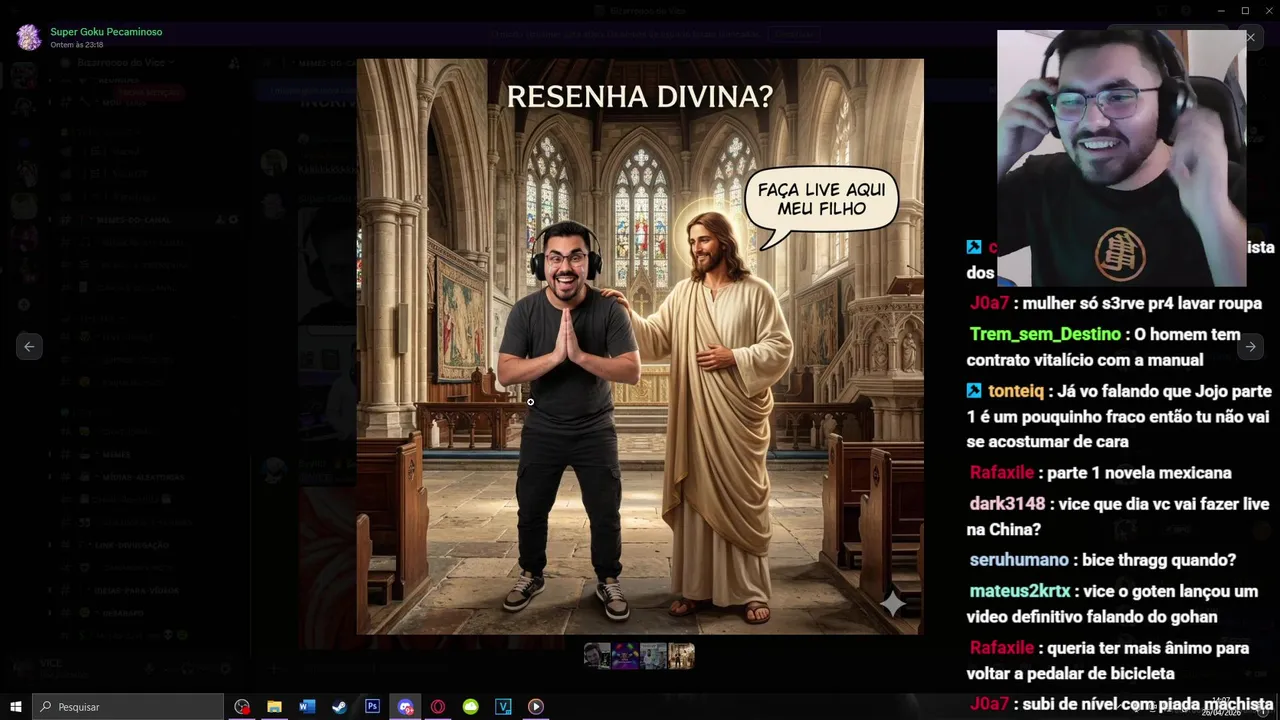Open Steam from the taskbar

pos(340,707)
